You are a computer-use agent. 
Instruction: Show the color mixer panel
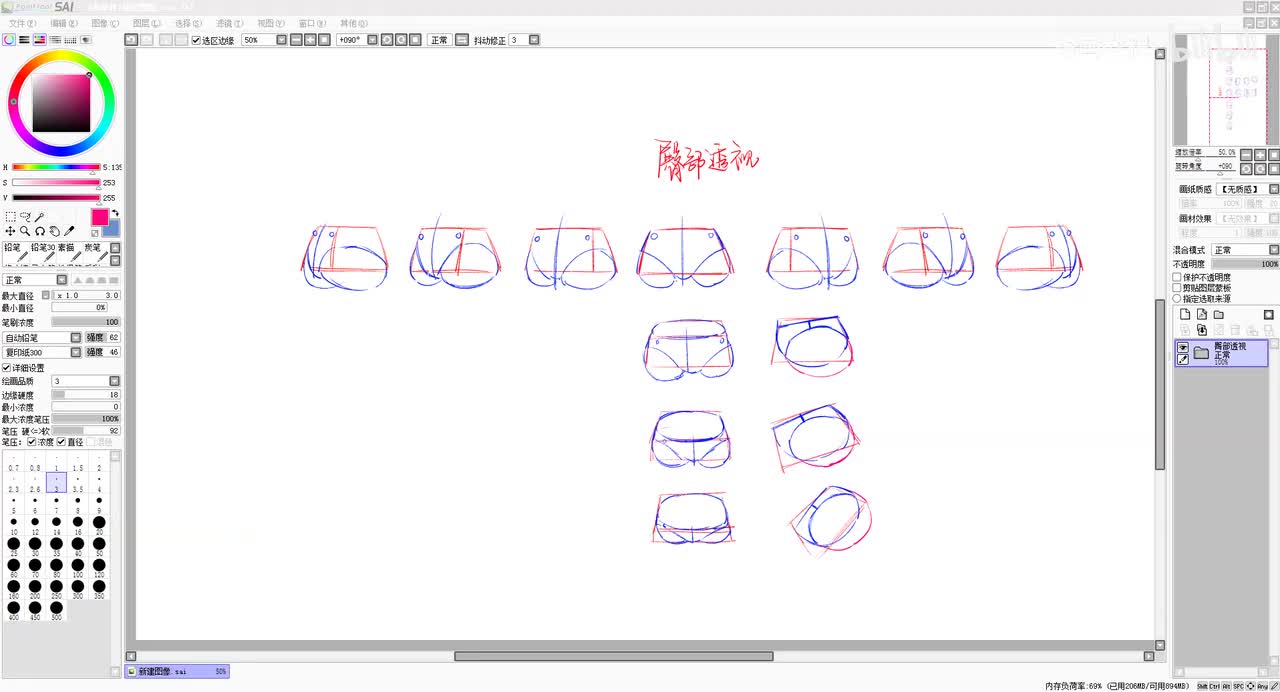[55, 40]
